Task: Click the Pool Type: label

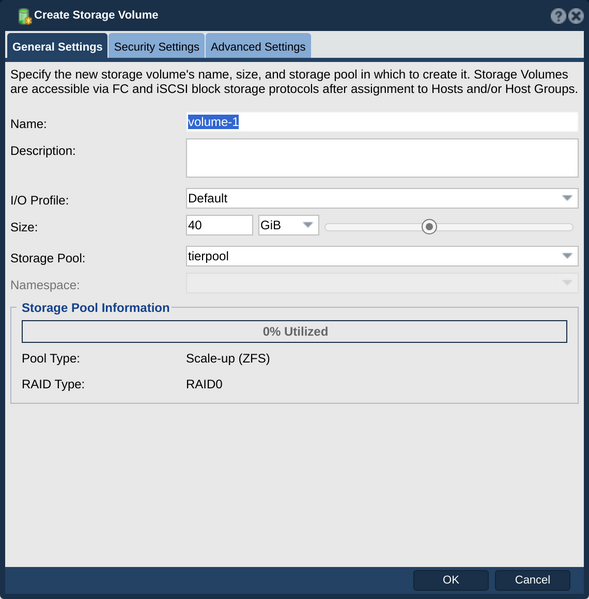Action: coord(51,358)
